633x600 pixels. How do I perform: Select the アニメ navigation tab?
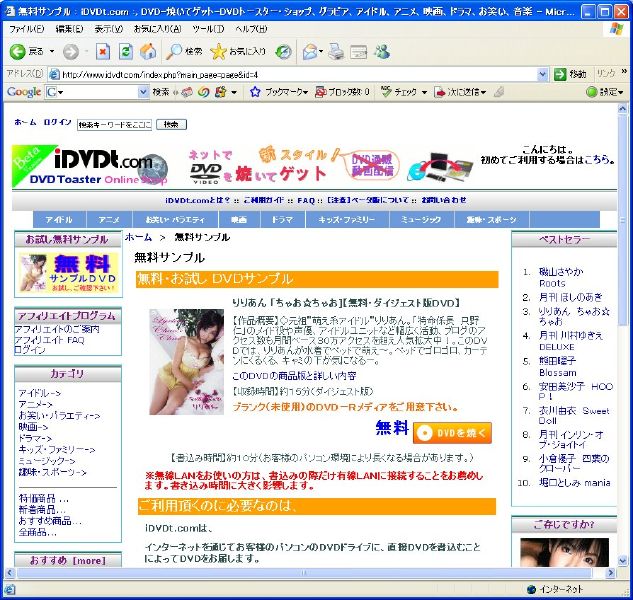point(109,219)
